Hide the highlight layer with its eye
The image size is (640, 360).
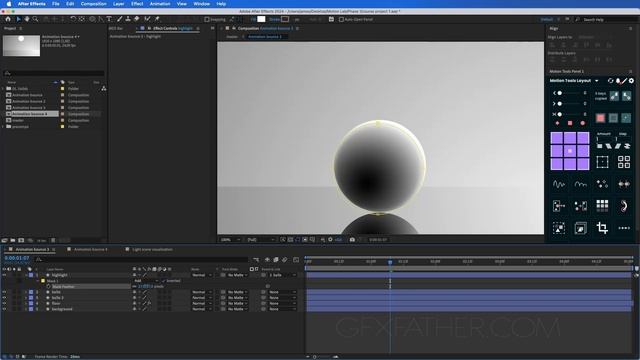click(x=4, y=275)
